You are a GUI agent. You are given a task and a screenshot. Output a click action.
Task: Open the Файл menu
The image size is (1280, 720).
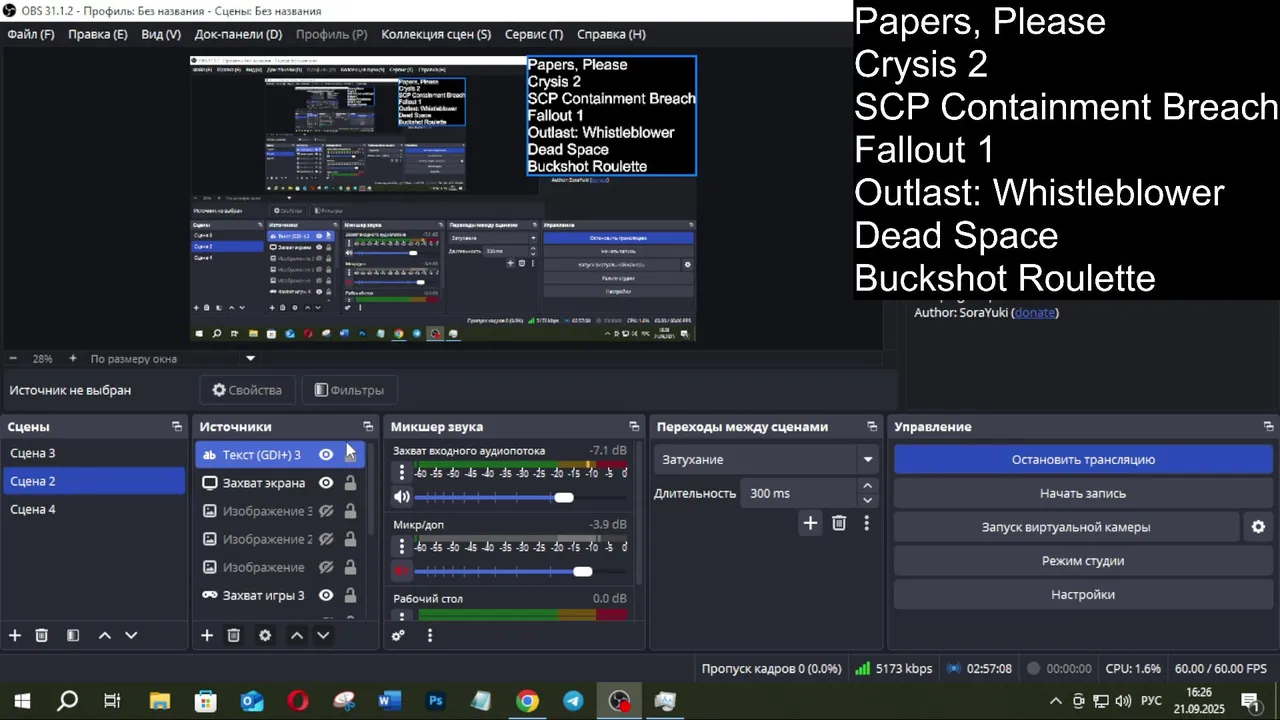pos(31,34)
